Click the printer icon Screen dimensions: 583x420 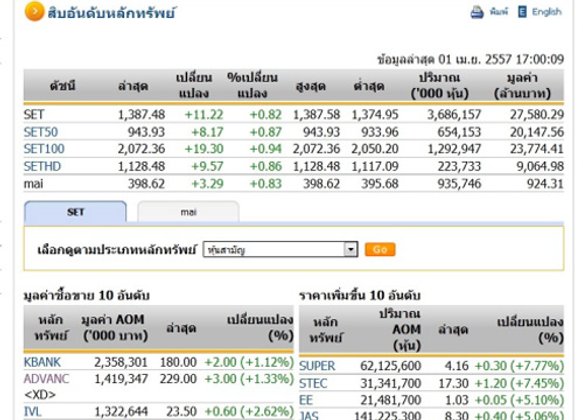pyautogui.click(x=477, y=12)
